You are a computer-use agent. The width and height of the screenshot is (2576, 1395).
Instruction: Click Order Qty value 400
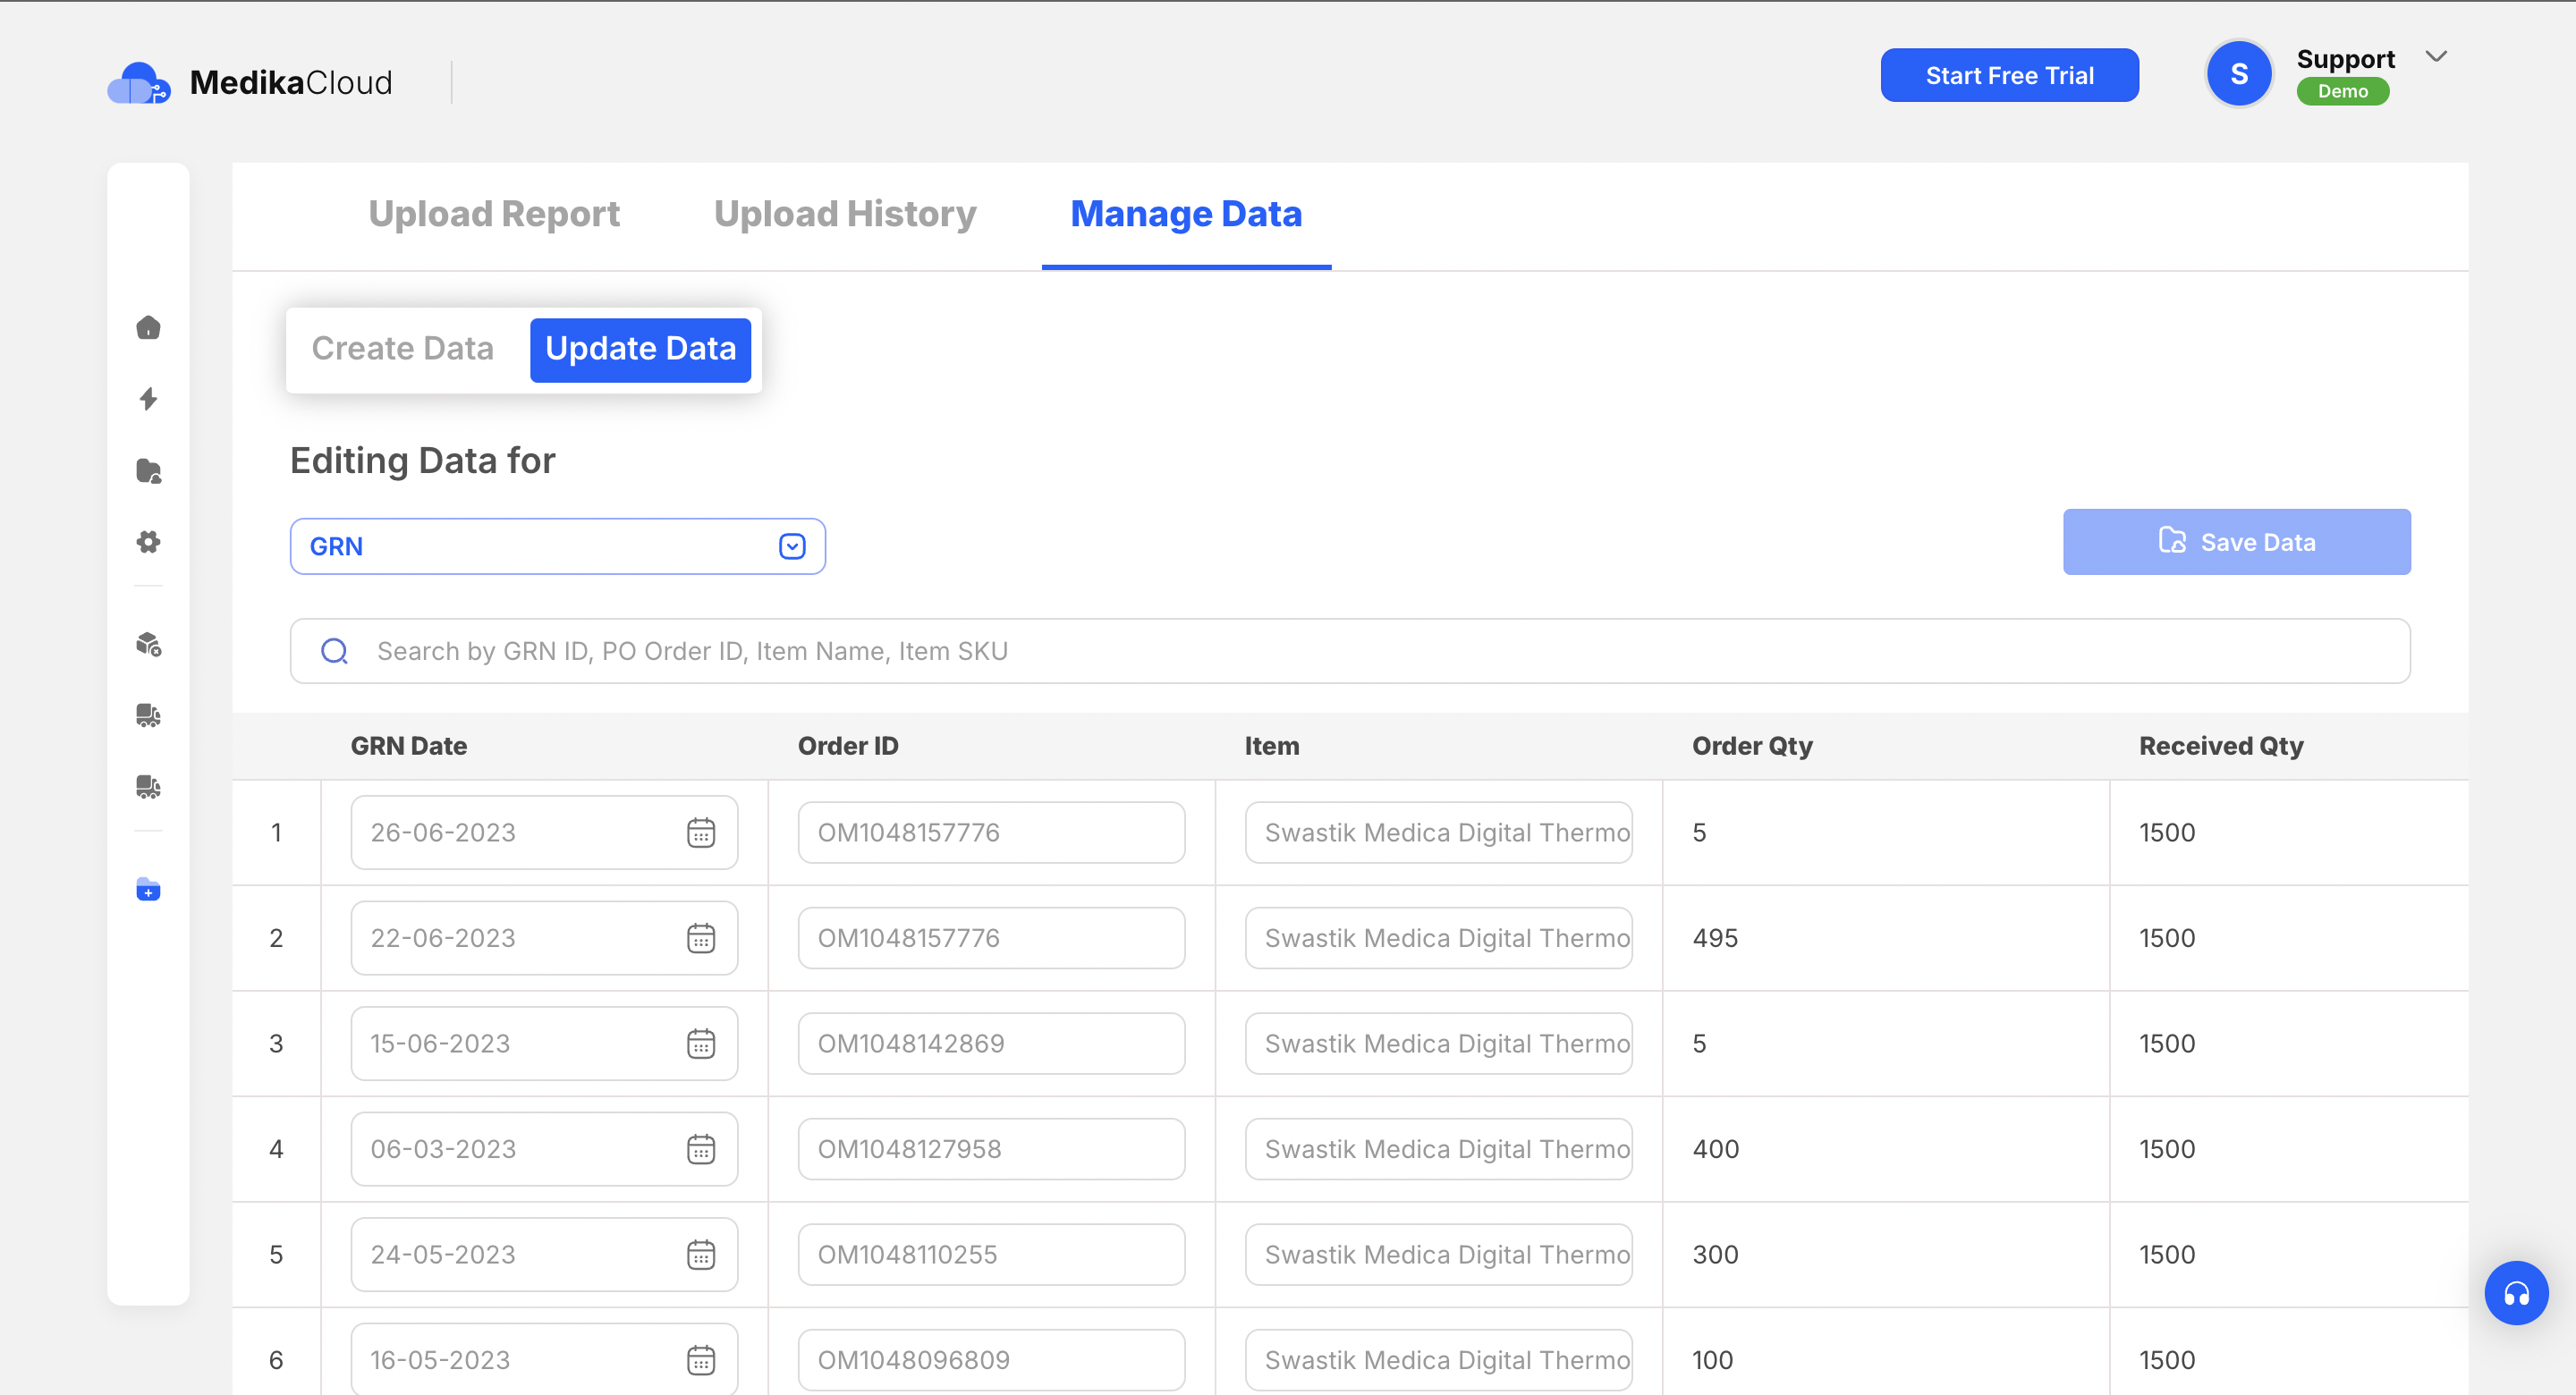coord(1716,1149)
